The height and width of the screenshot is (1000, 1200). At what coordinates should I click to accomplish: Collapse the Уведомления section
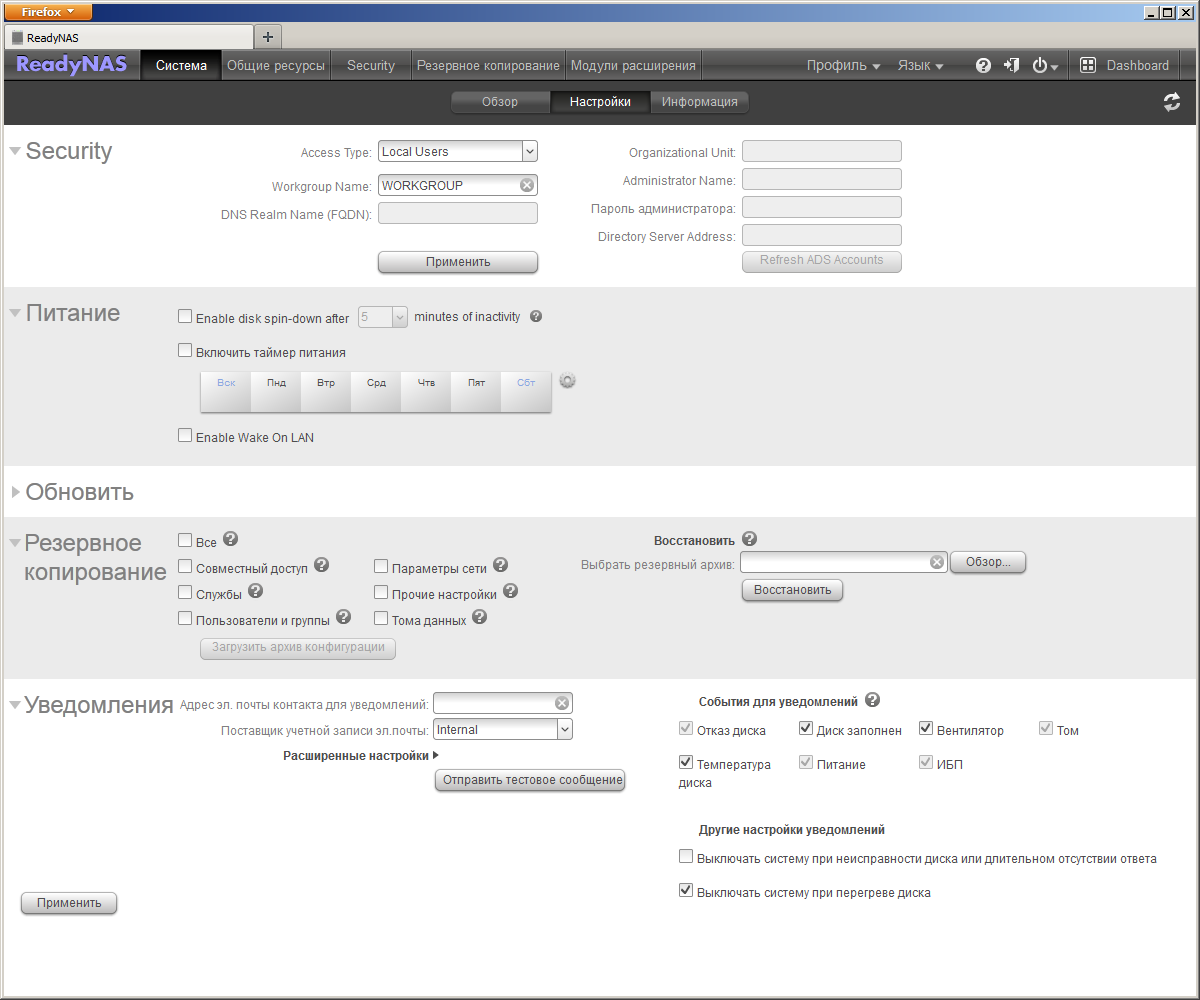click(x=15, y=705)
